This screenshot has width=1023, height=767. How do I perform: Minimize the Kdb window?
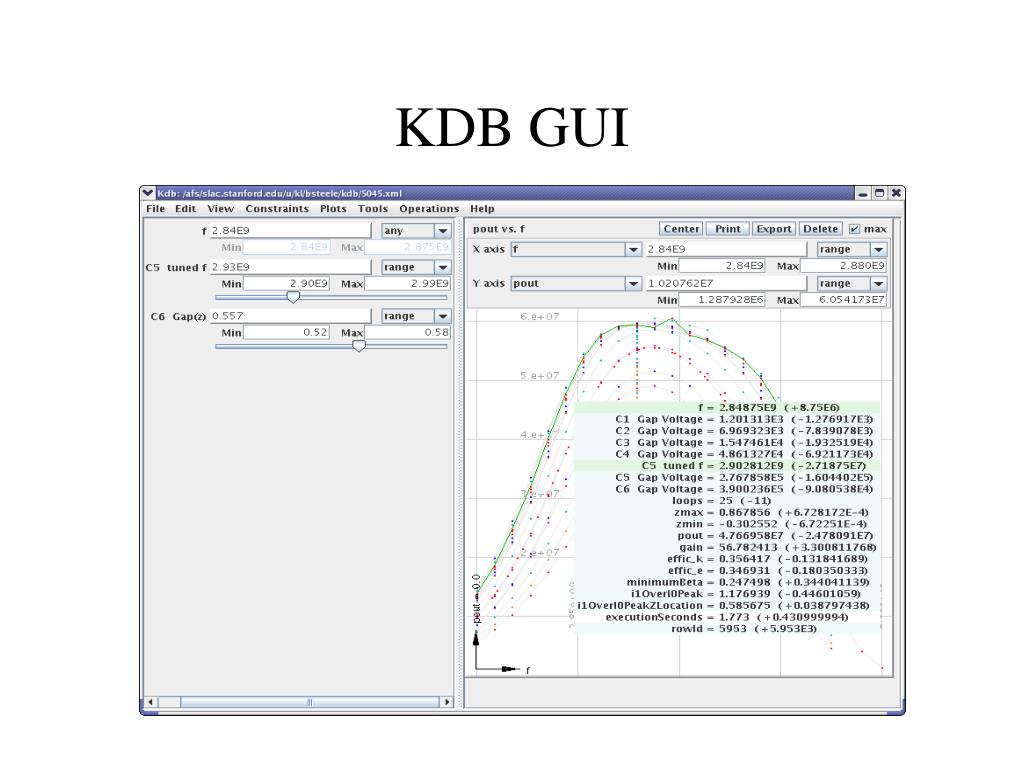coord(863,193)
